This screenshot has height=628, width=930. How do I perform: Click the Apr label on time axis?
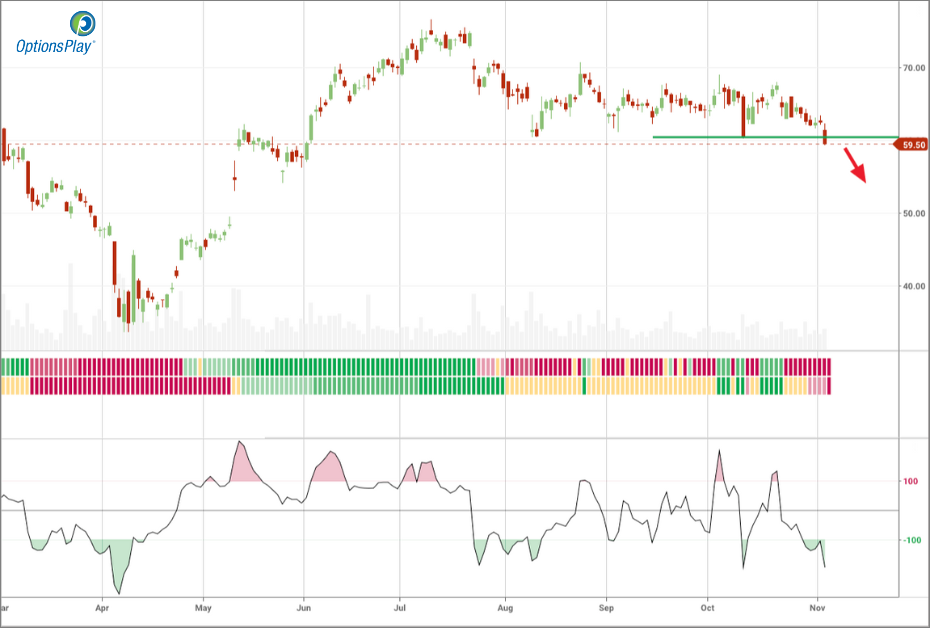[102, 606]
